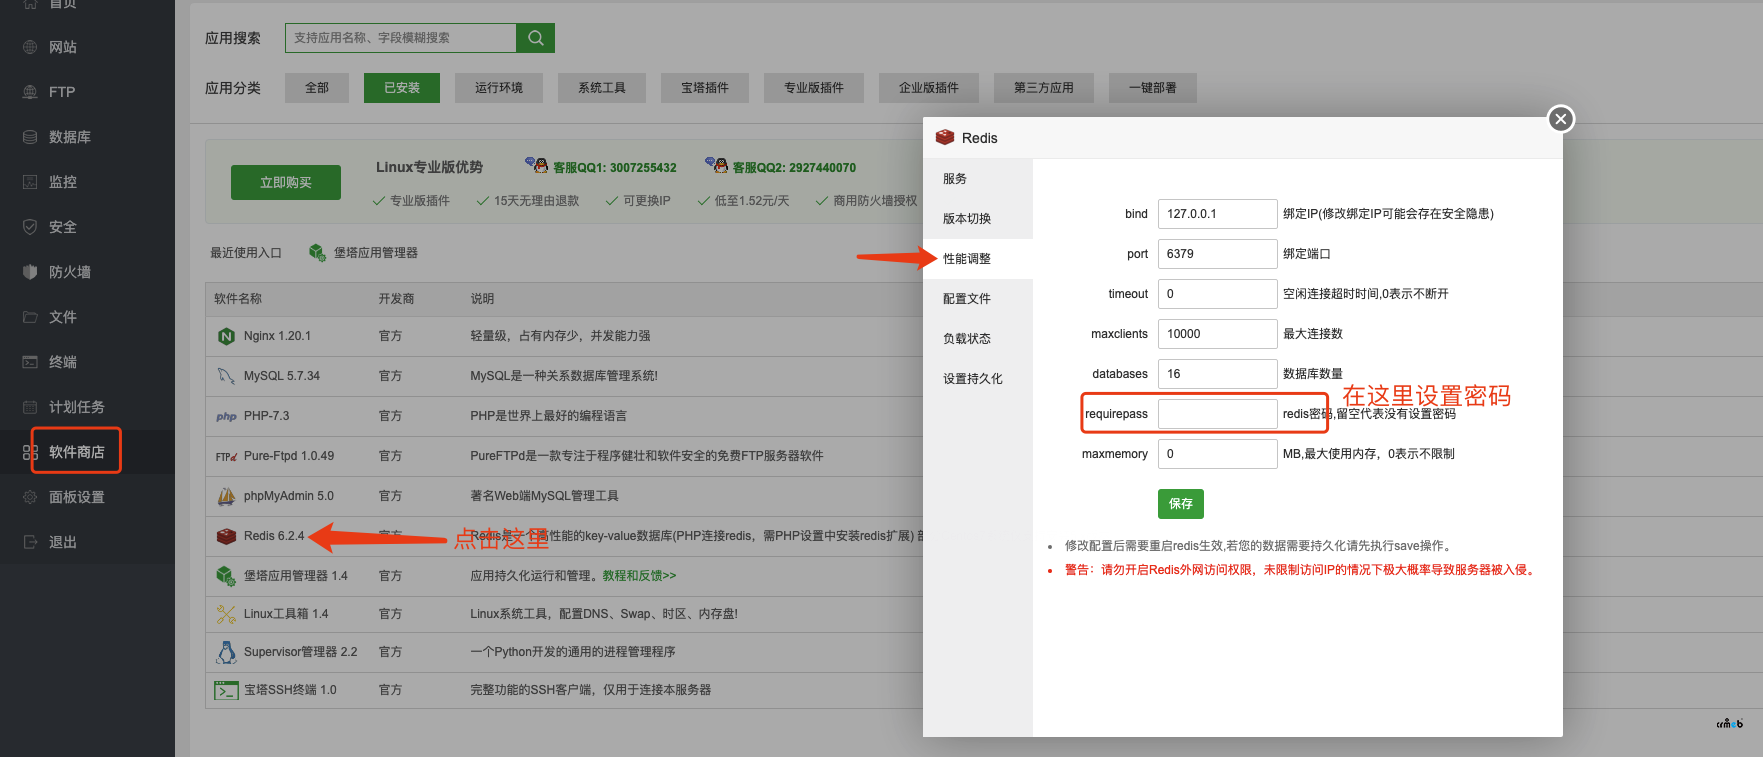Select the 负载状态 tab

[966, 339]
